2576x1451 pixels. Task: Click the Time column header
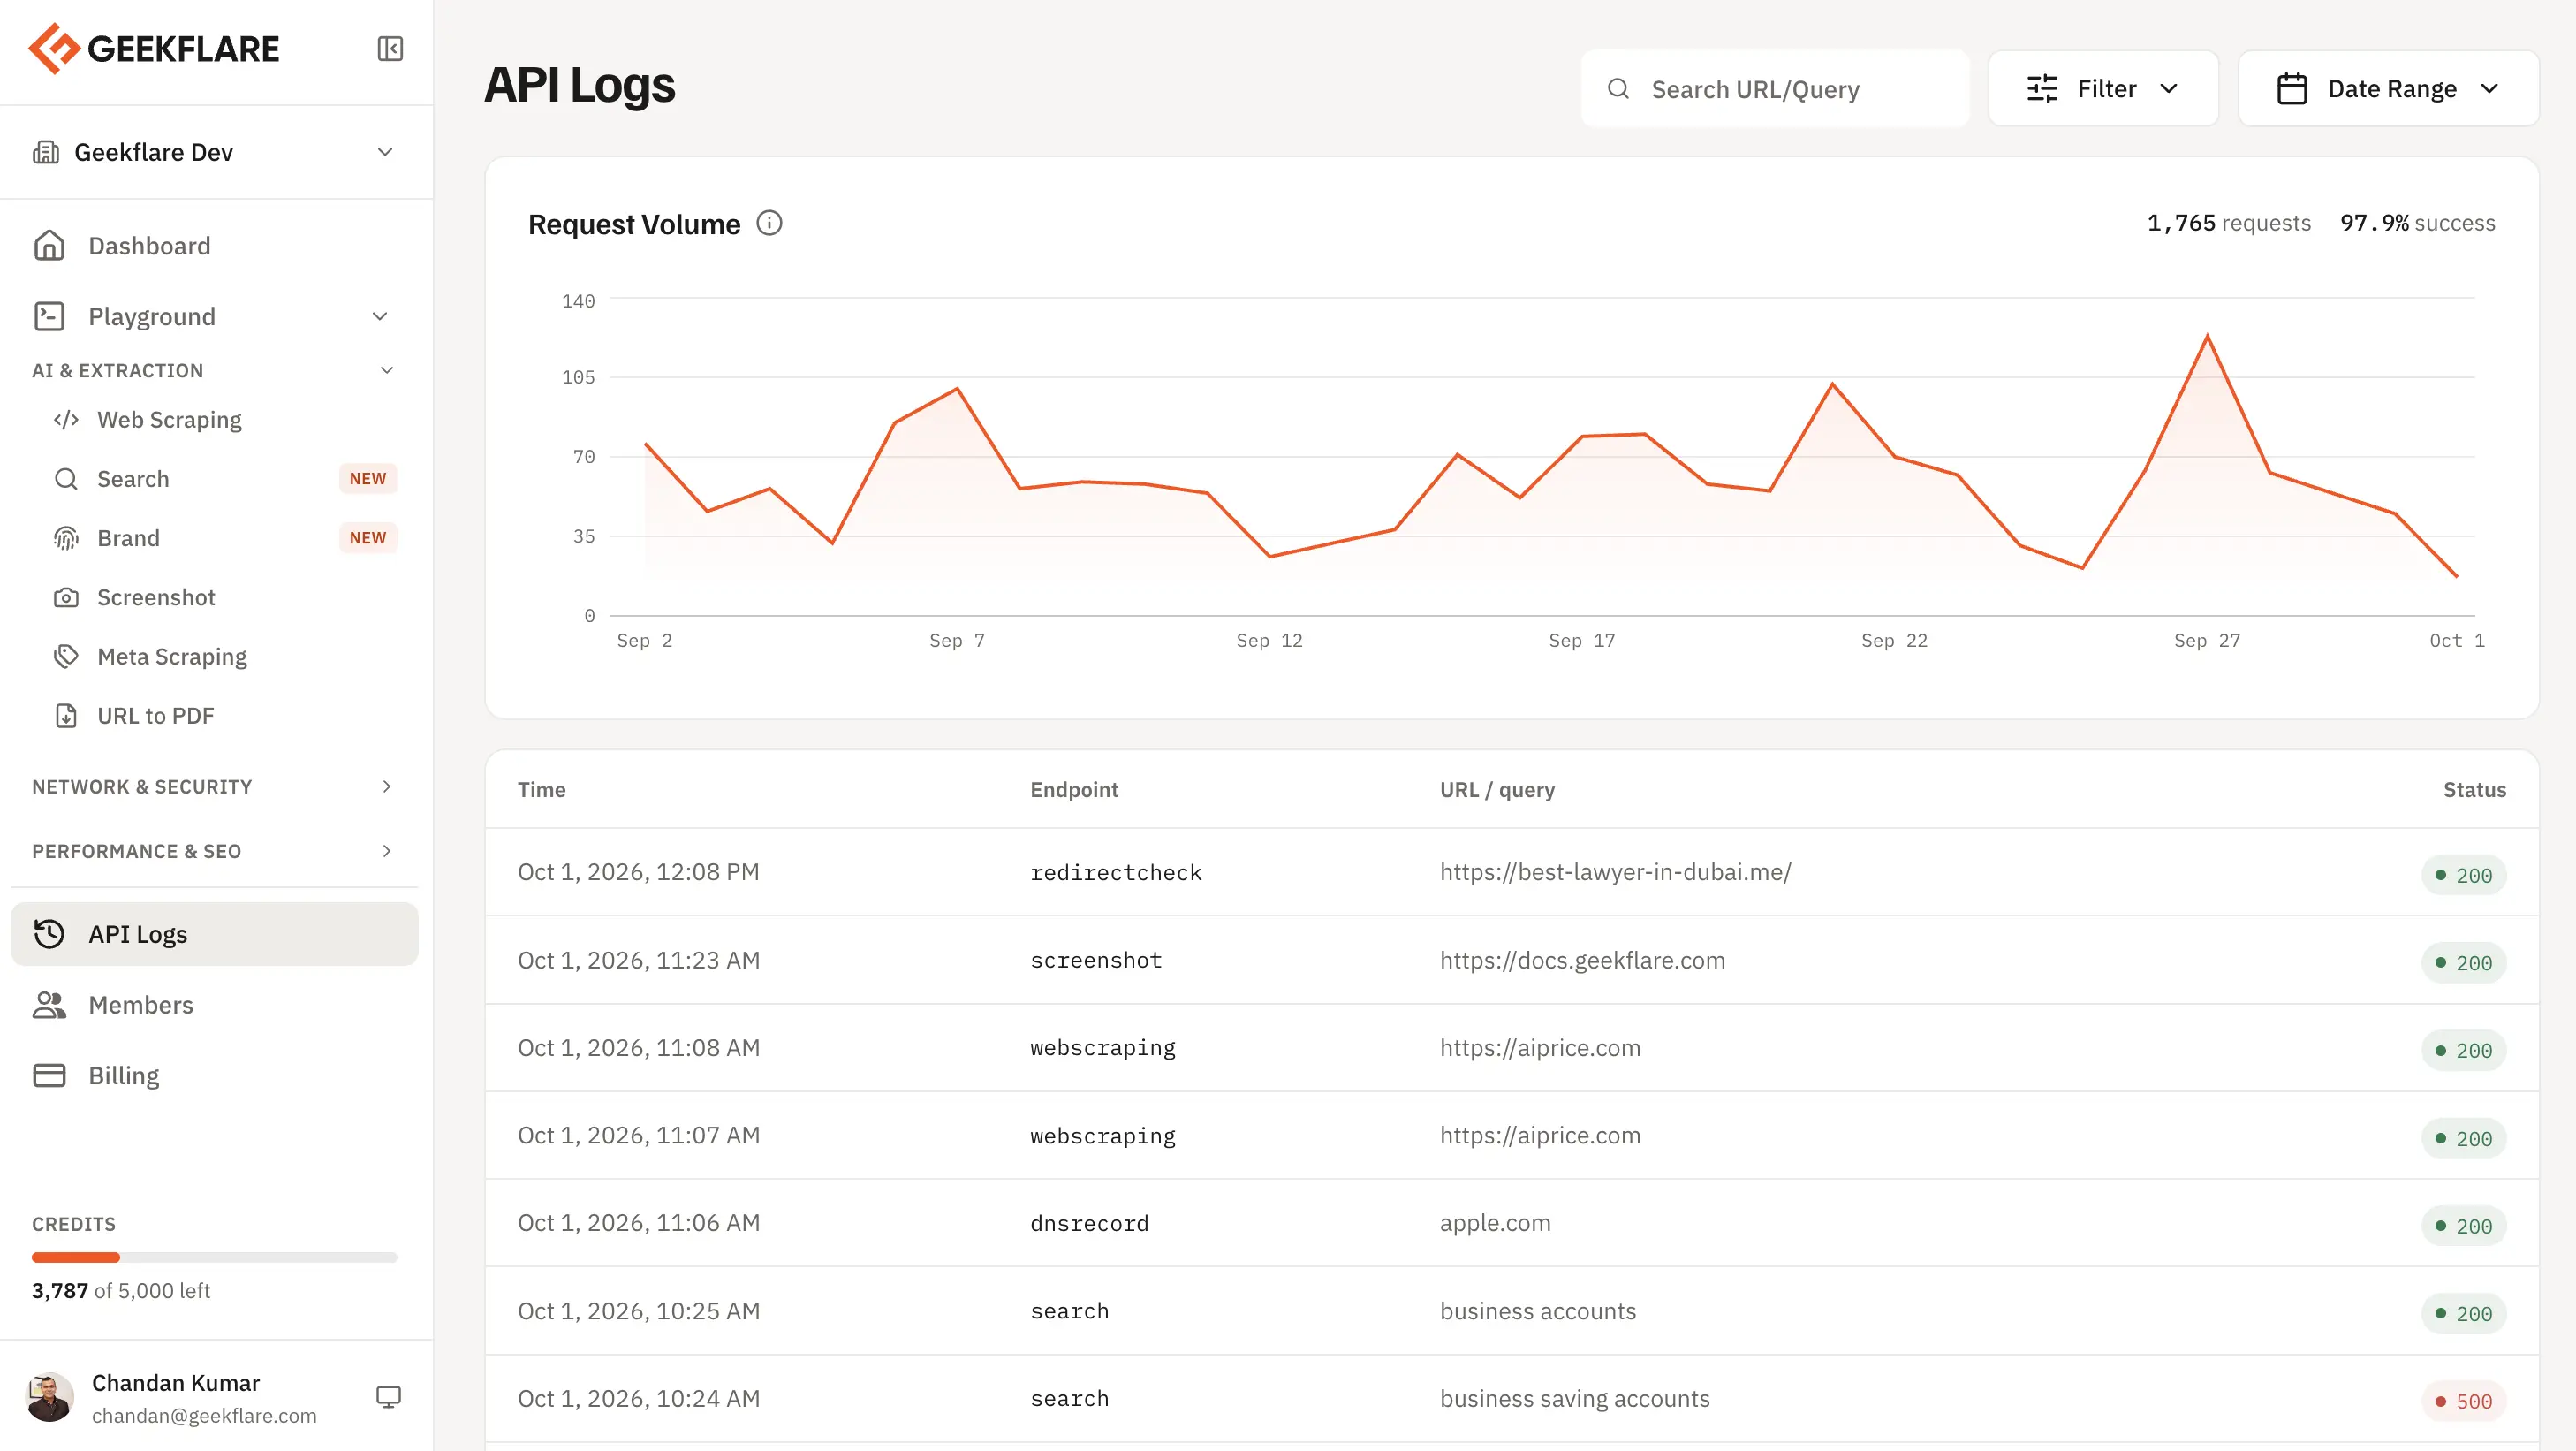pyautogui.click(x=542, y=790)
